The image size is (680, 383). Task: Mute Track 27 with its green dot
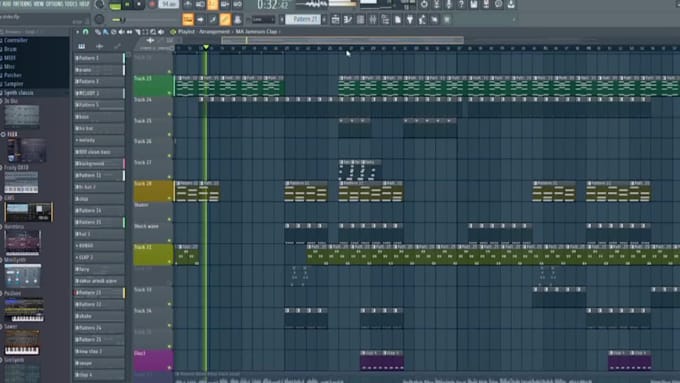pos(170,177)
